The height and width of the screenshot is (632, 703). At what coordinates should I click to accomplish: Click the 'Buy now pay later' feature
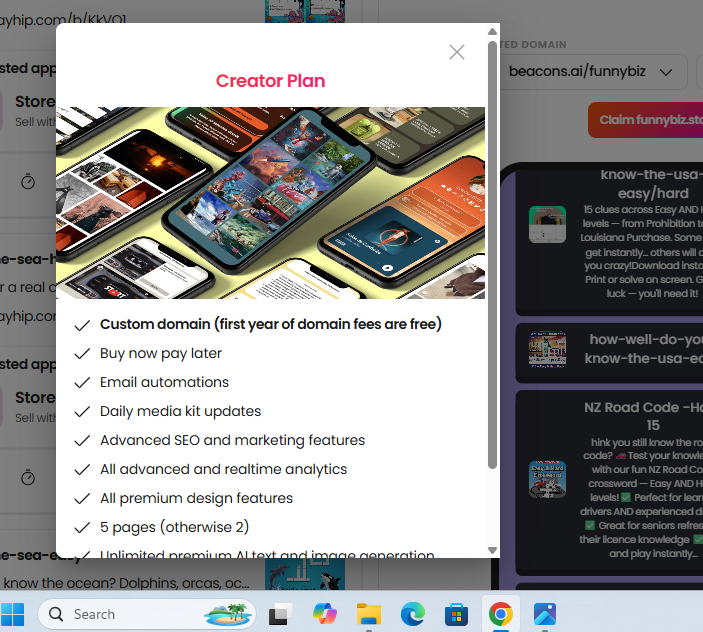[x=161, y=353]
